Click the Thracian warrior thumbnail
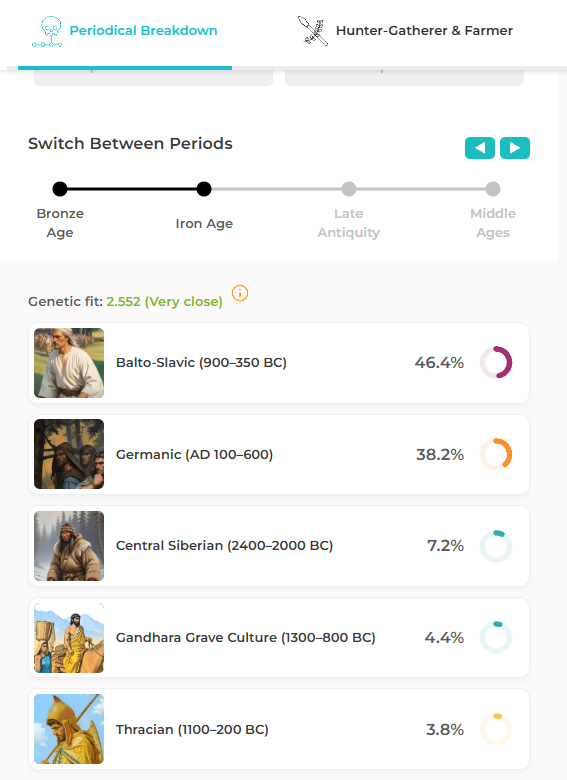 (69, 729)
